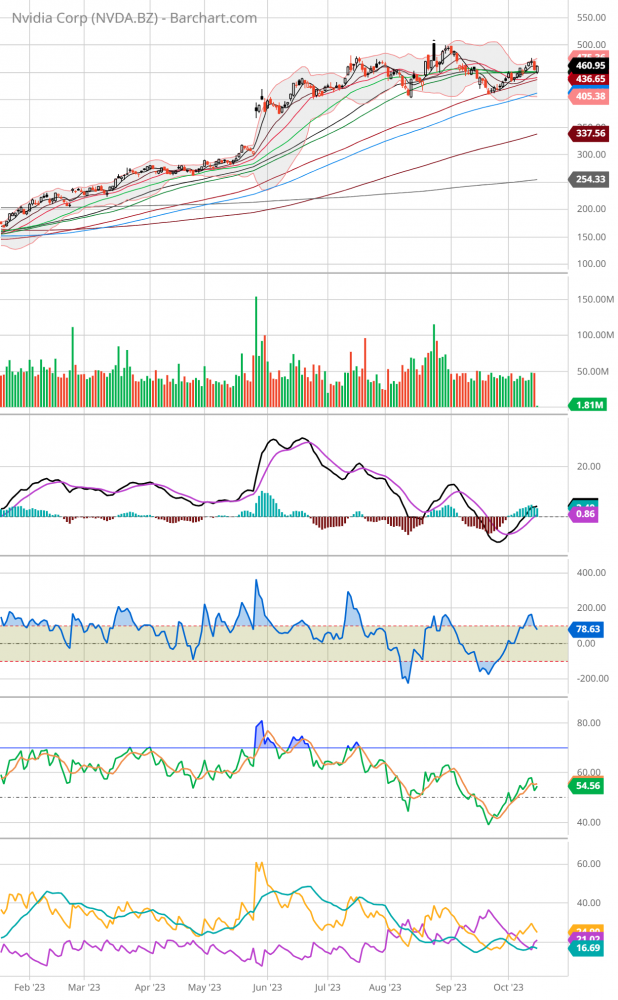
Task: Click the 400.00 label on the oscillator axis
Action: [x=593, y=573]
